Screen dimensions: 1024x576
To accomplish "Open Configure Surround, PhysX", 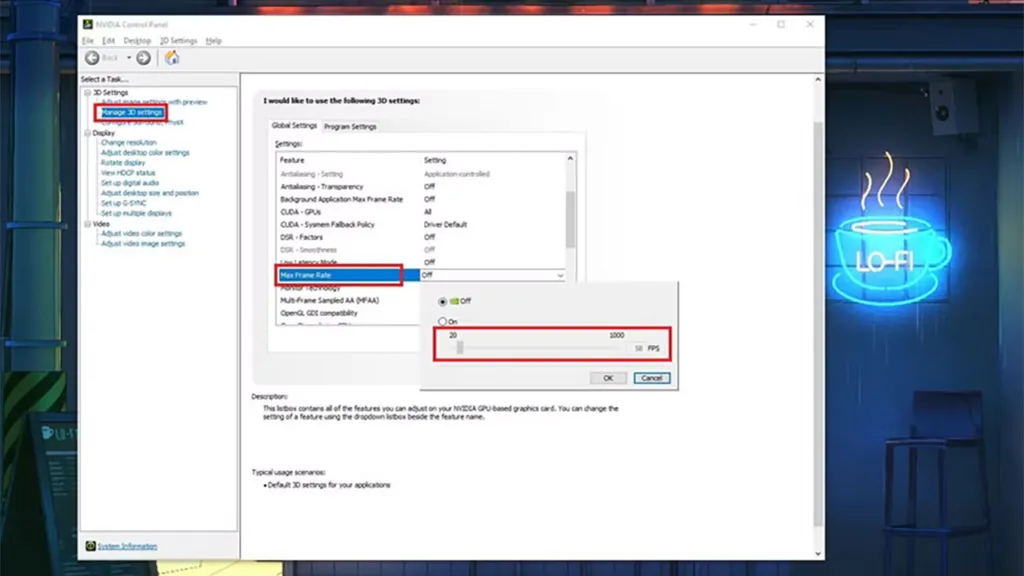I will 142,122.
